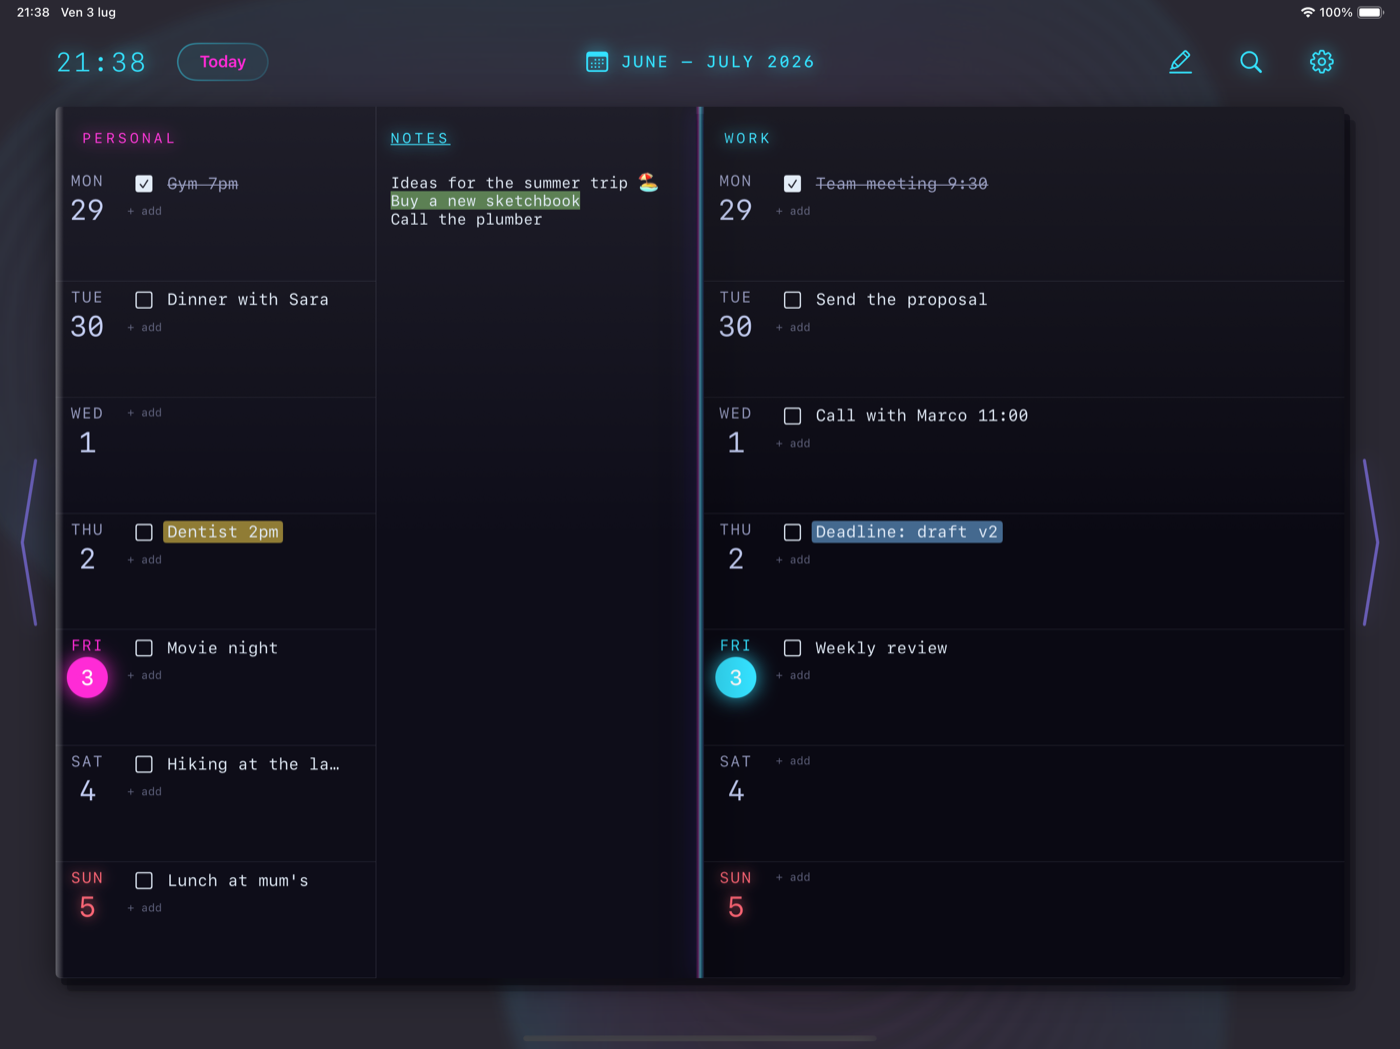Add a work item on Thursday 2
This screenshot has width=1400, height=1049.
click(793, 560)
